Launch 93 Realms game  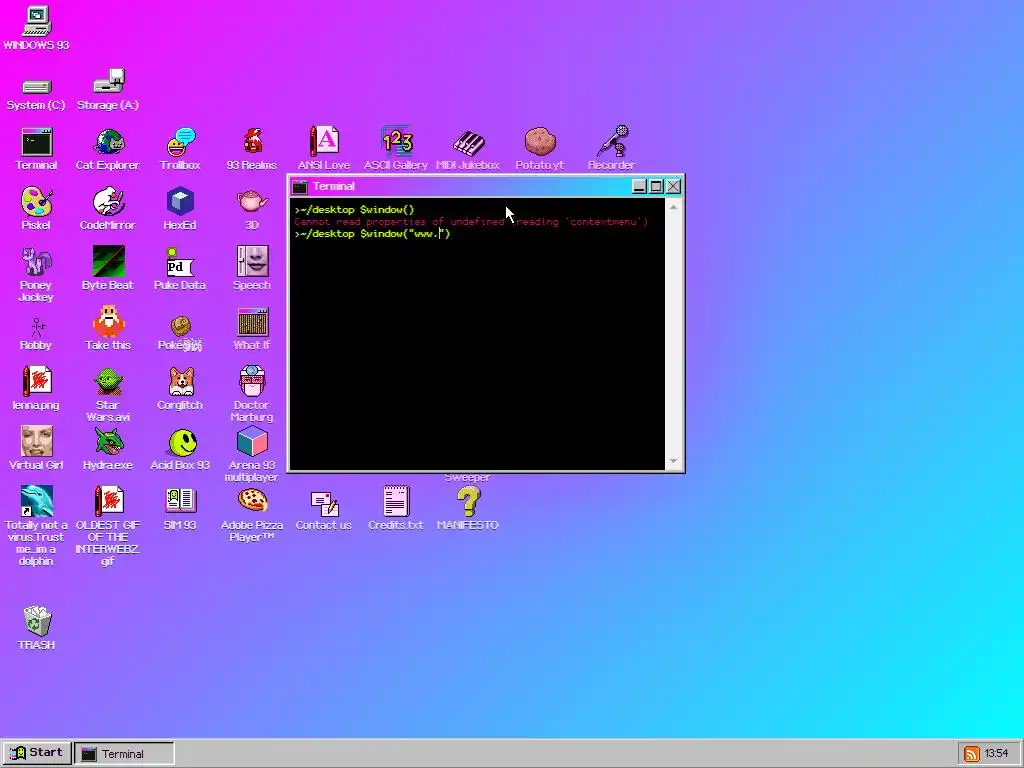pyautogui.click(x=251, y=150)
